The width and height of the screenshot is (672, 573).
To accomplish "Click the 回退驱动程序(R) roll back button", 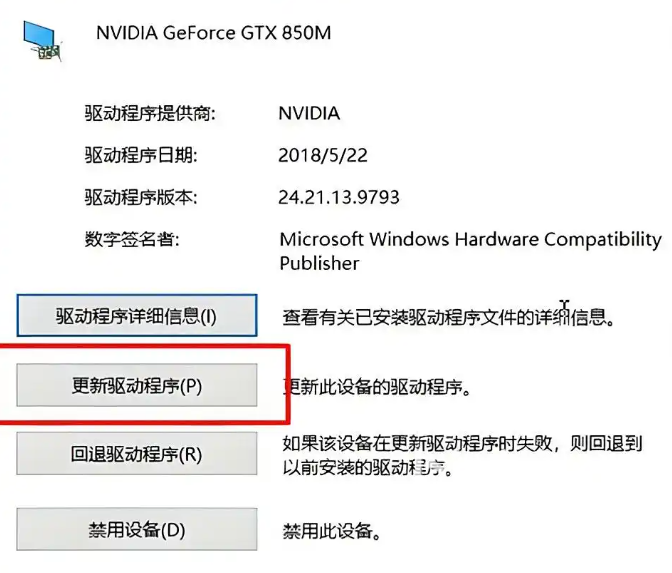I will click(x=136, y=454).
